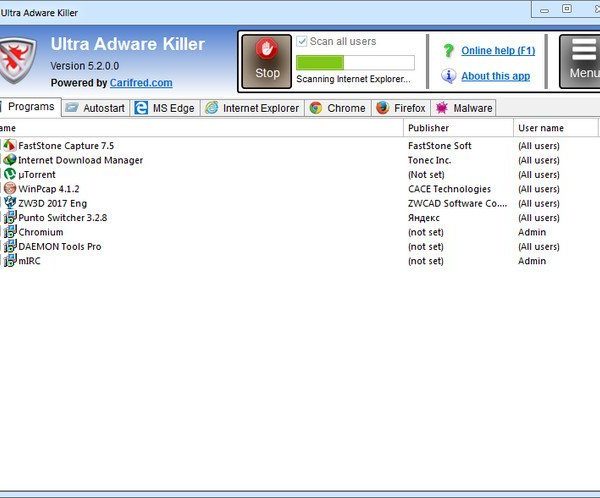Select the Punto Switcher 3.2.8 entry name

tap(63, 218)
